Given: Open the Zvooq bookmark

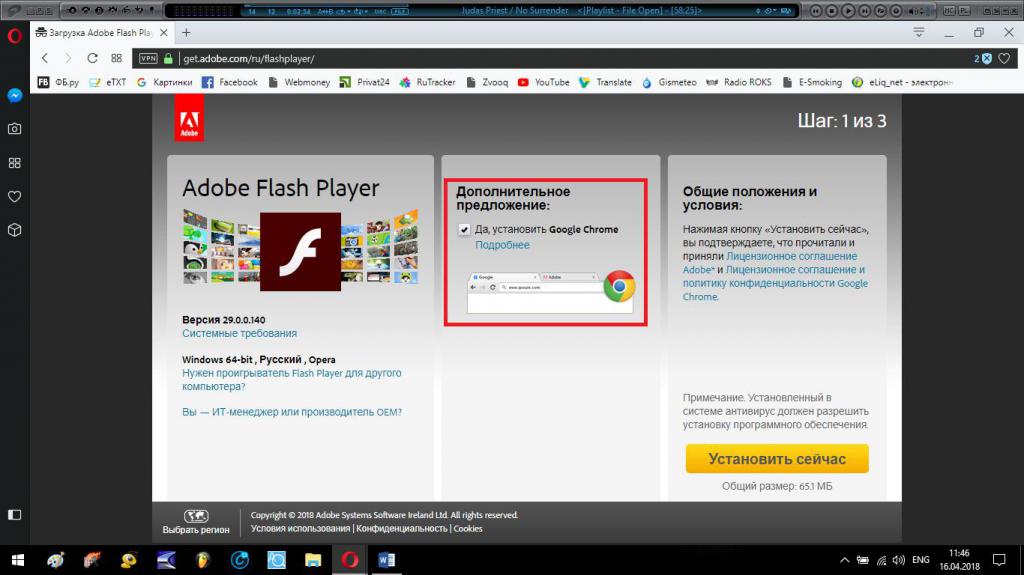Looking at the screenshot, I should coord(487,82).
